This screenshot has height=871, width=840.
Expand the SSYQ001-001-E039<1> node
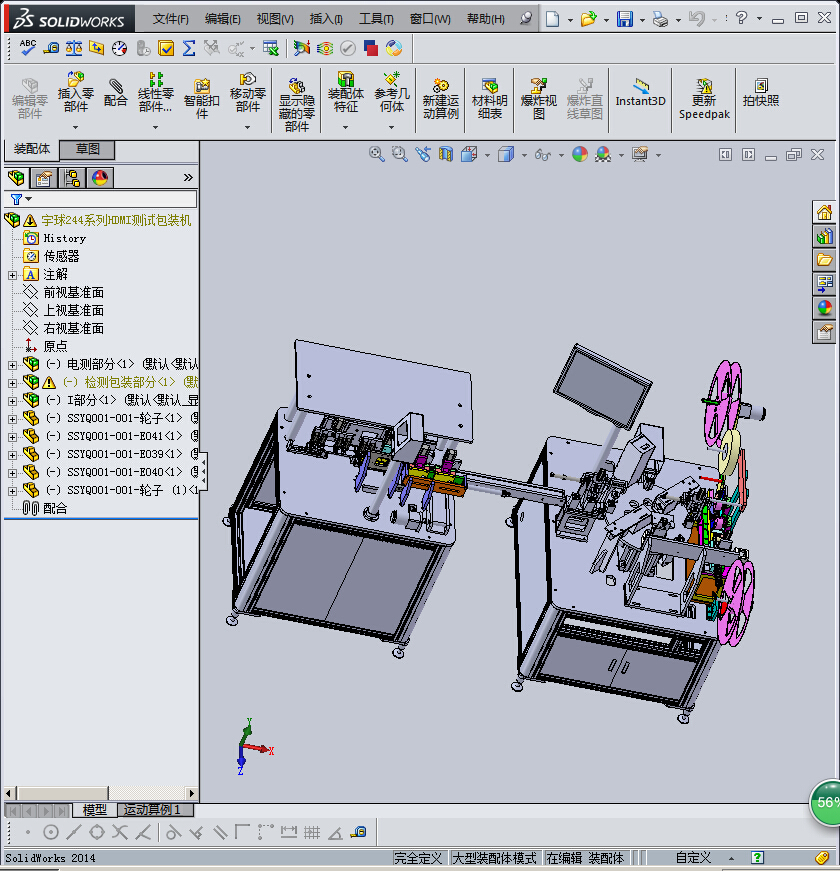tap(12, 455)
